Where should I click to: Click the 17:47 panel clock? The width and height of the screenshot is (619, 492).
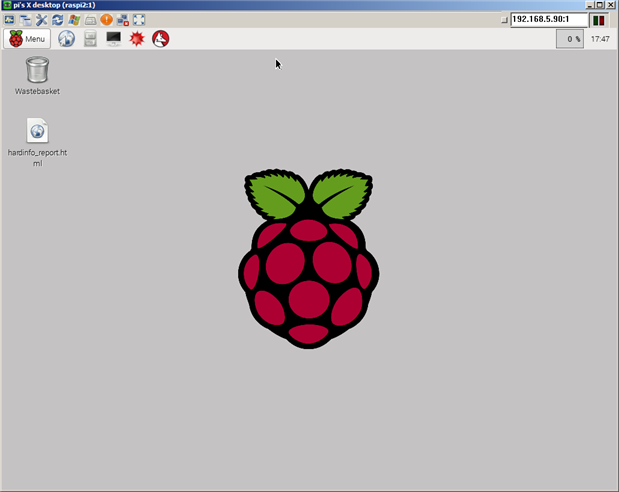pyautogui.click(x=600, y=39)
